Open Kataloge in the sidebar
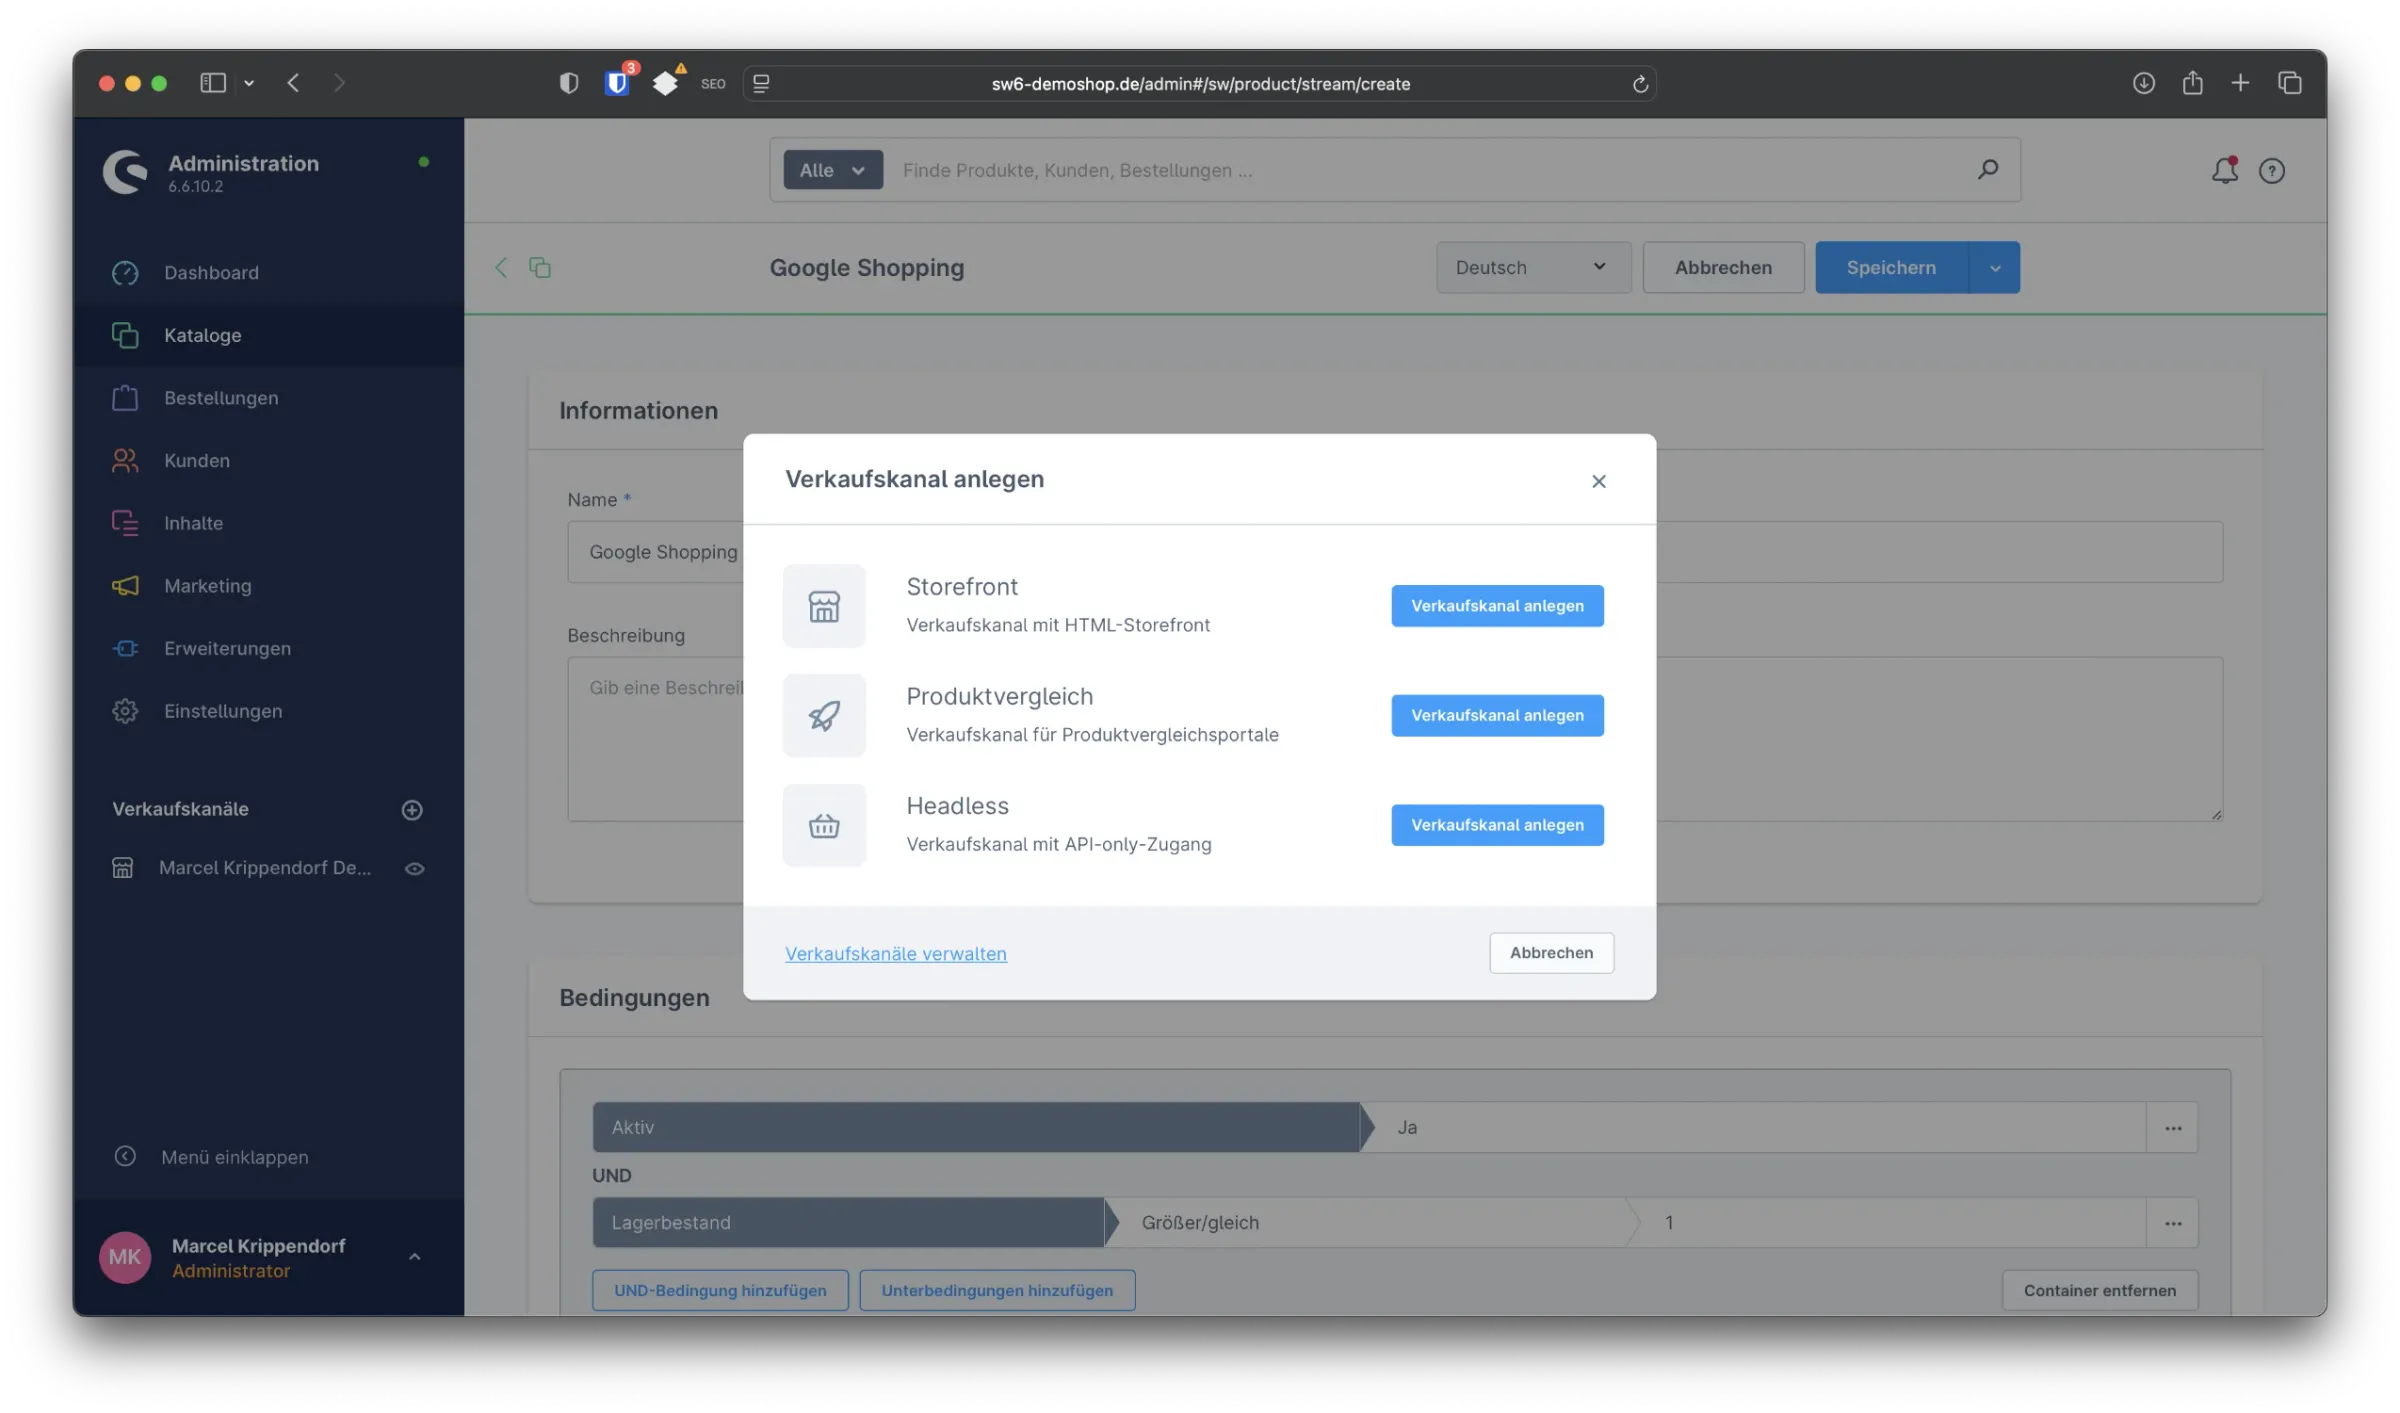This screenshot has width=2400, height=1413. (202, 335)
